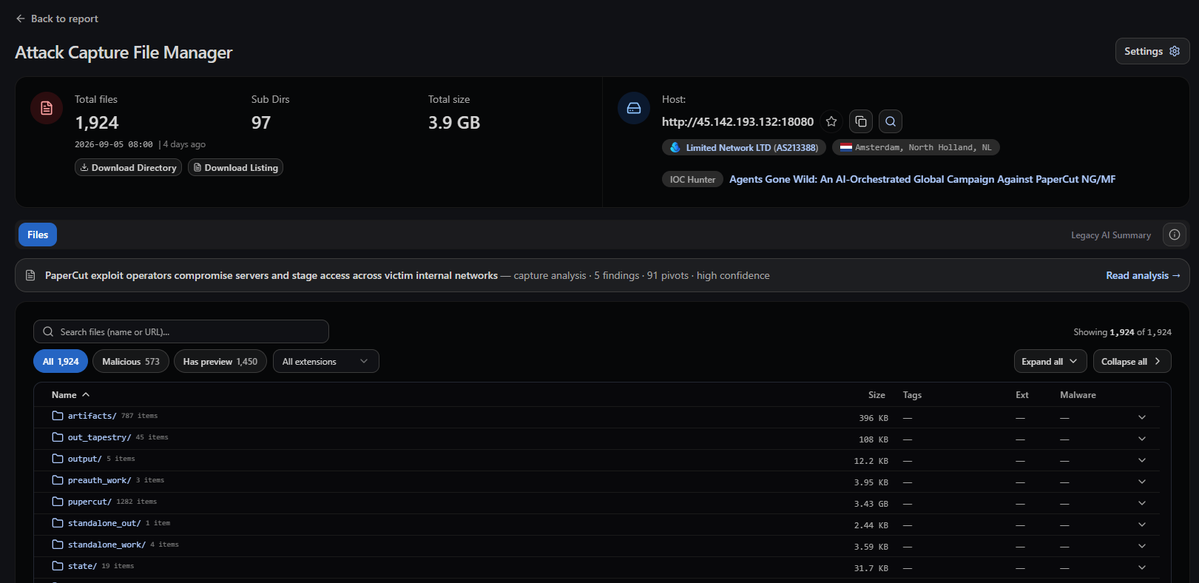Viewport: 1199px width, 583px height.
Task: Click the state folder icon
Action: pyautogui.click(x=57, y=565)
